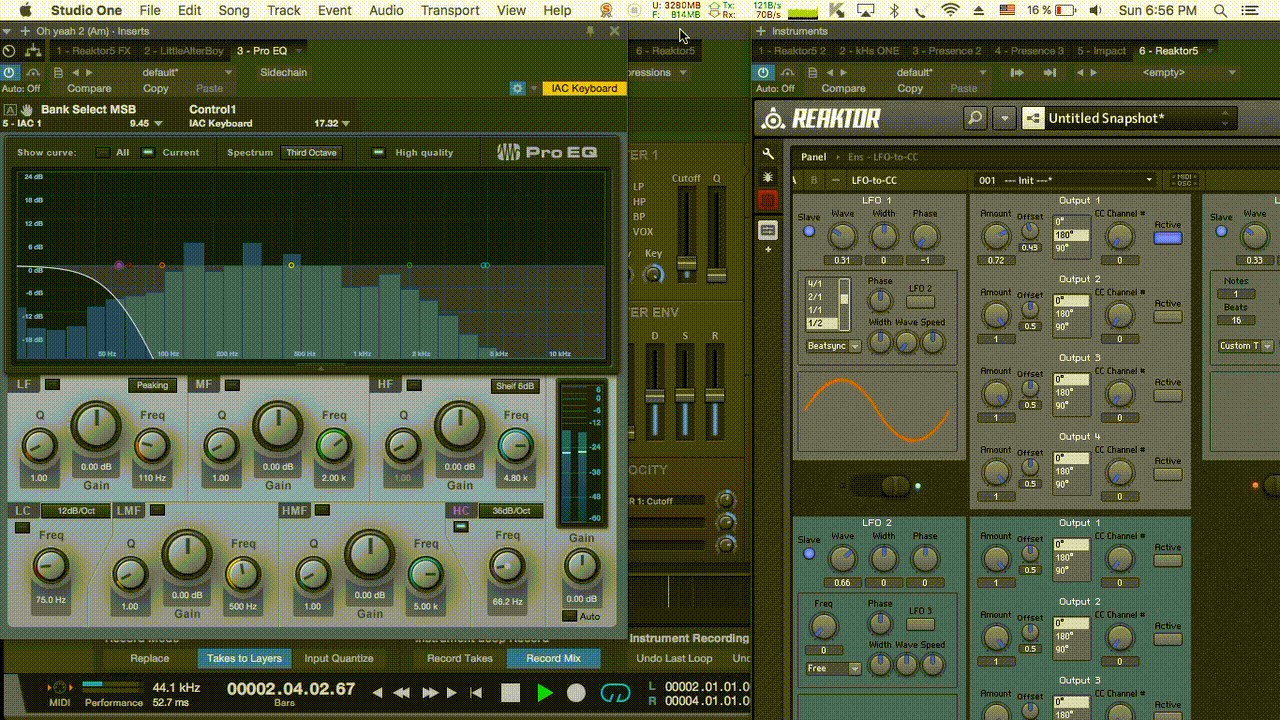Image resolution: width=1280 pixels, height=720 pixels.
Task: Toggle Output 1 Active button in Reaktor
Action: [x=1167, y=238]
